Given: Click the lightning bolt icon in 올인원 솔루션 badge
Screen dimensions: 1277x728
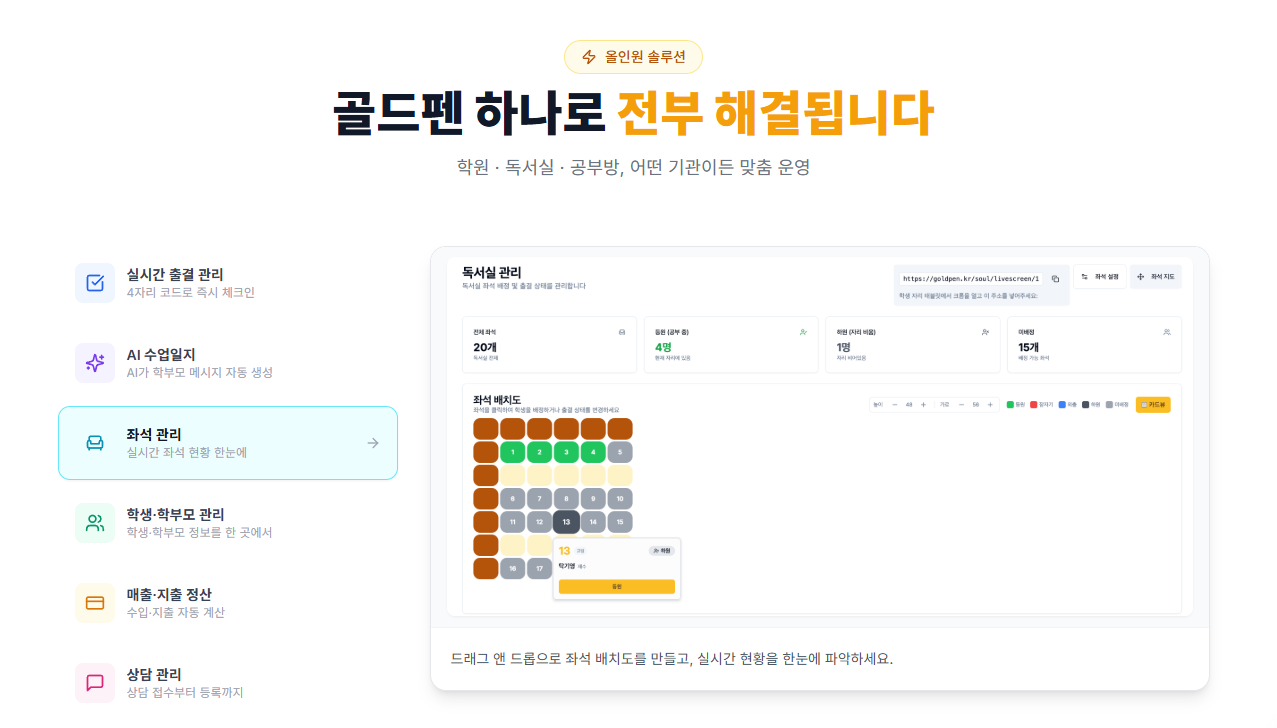Looking at the screenshot, I should coord(589,57).
